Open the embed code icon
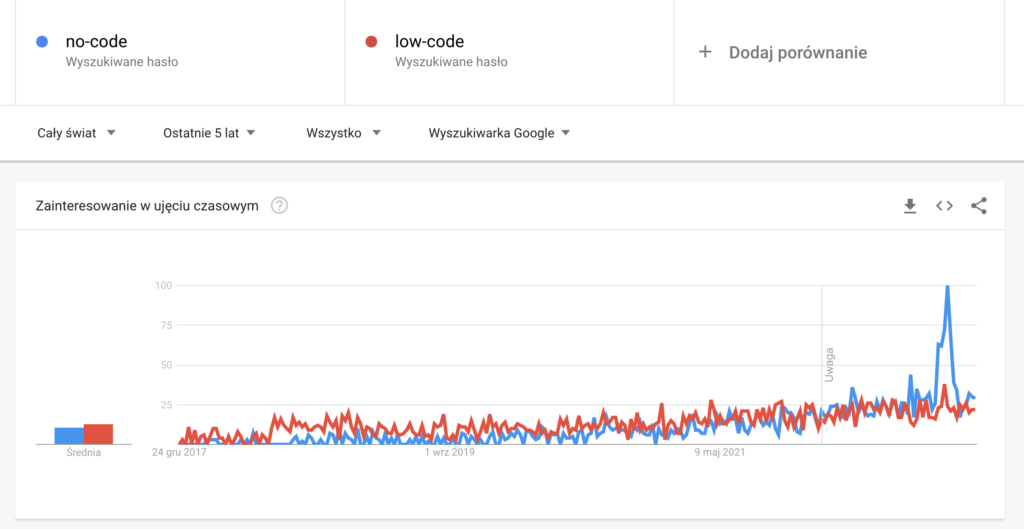Image resolution: width=1024 pixels, height=529 pixels. pyautogui.click(x=944, y=206)
